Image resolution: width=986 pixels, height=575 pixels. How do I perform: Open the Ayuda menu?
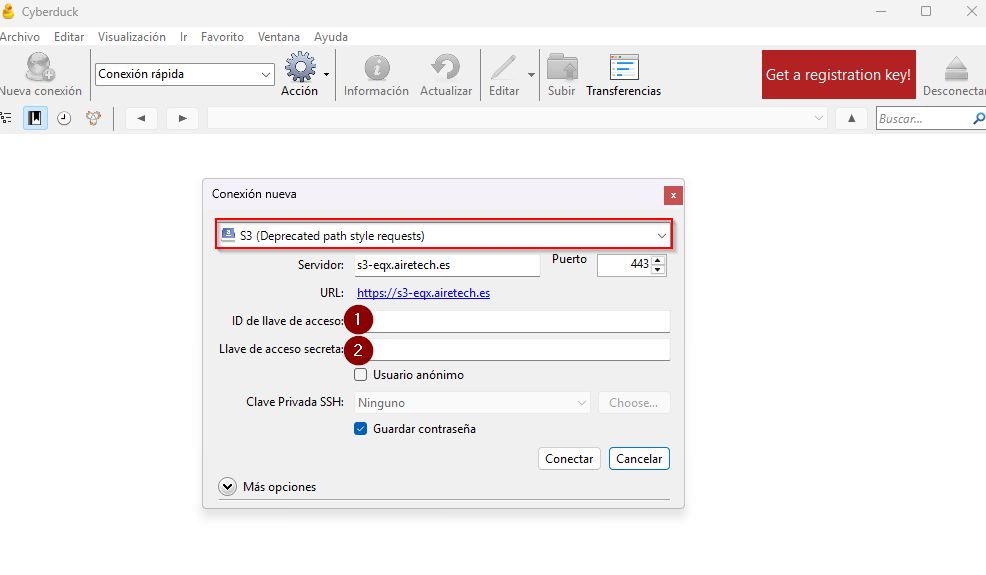coord(331,37)
